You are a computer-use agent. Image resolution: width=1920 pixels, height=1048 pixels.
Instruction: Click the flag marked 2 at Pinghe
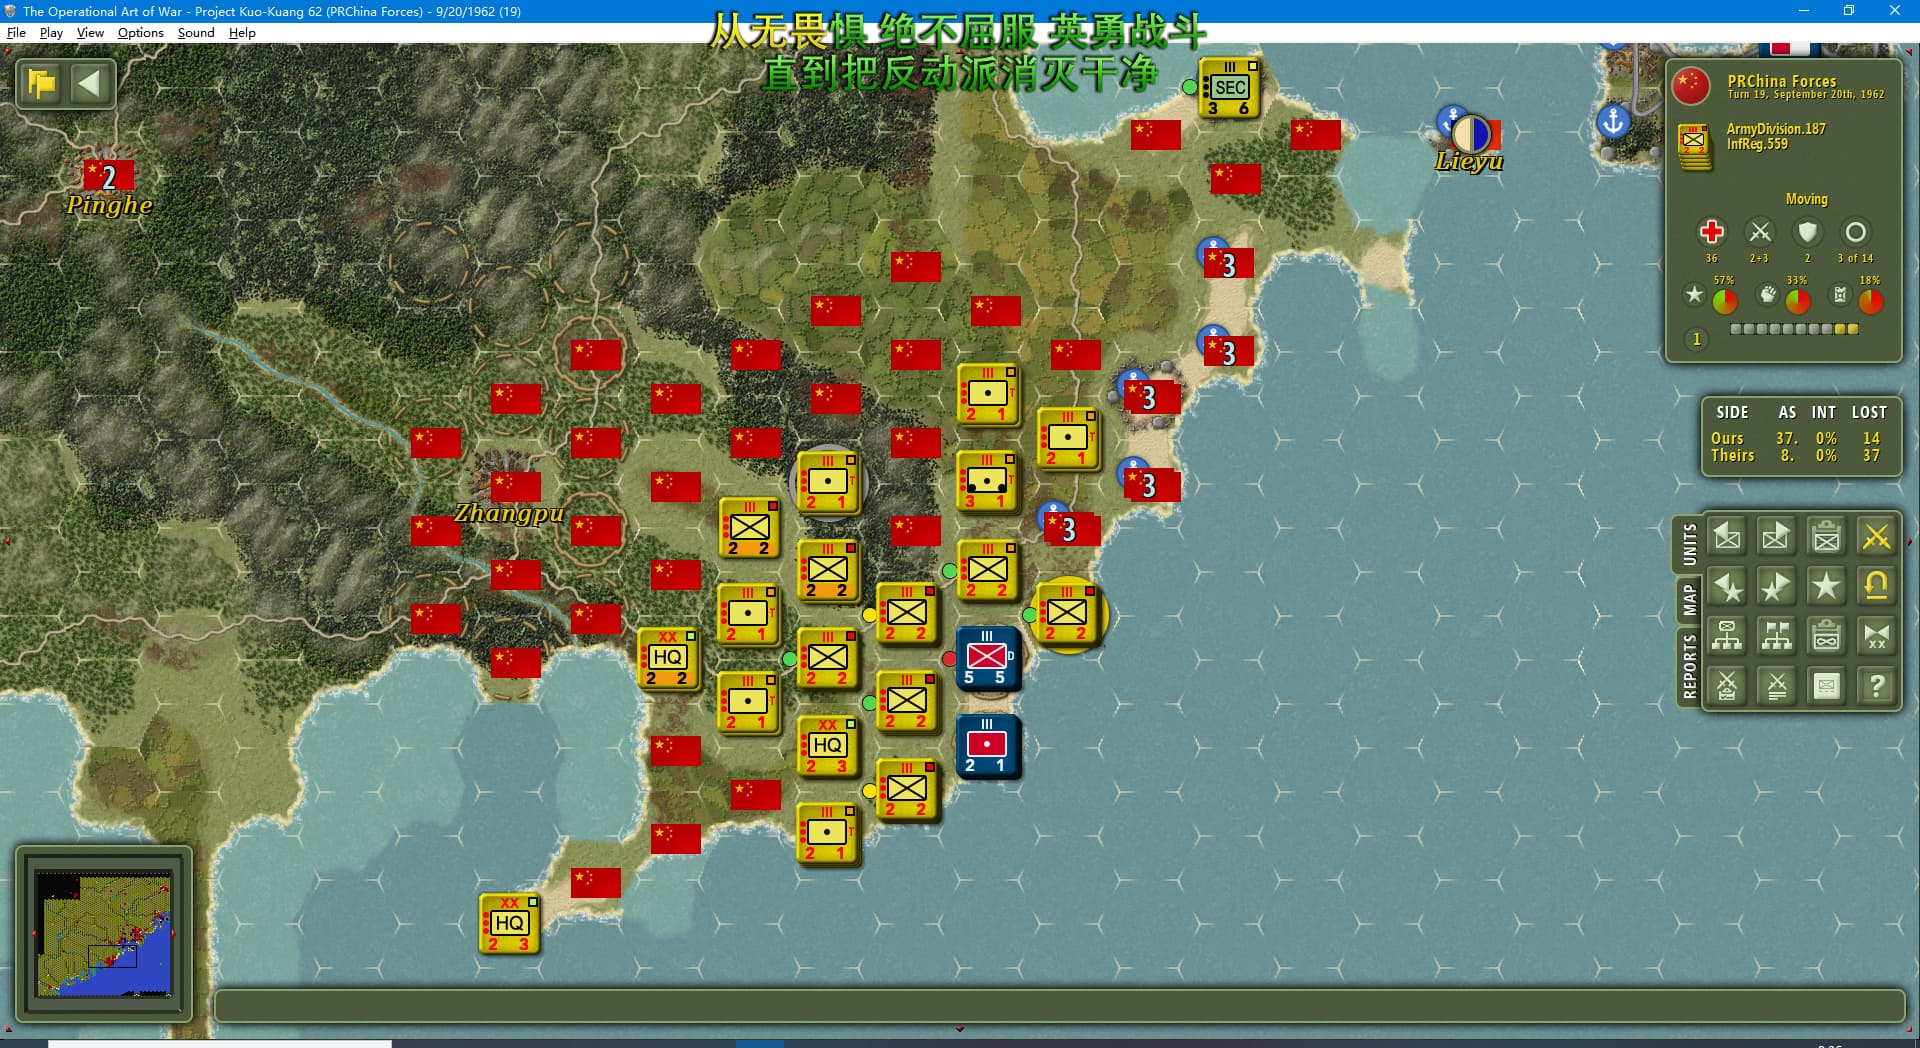[108, 176]
